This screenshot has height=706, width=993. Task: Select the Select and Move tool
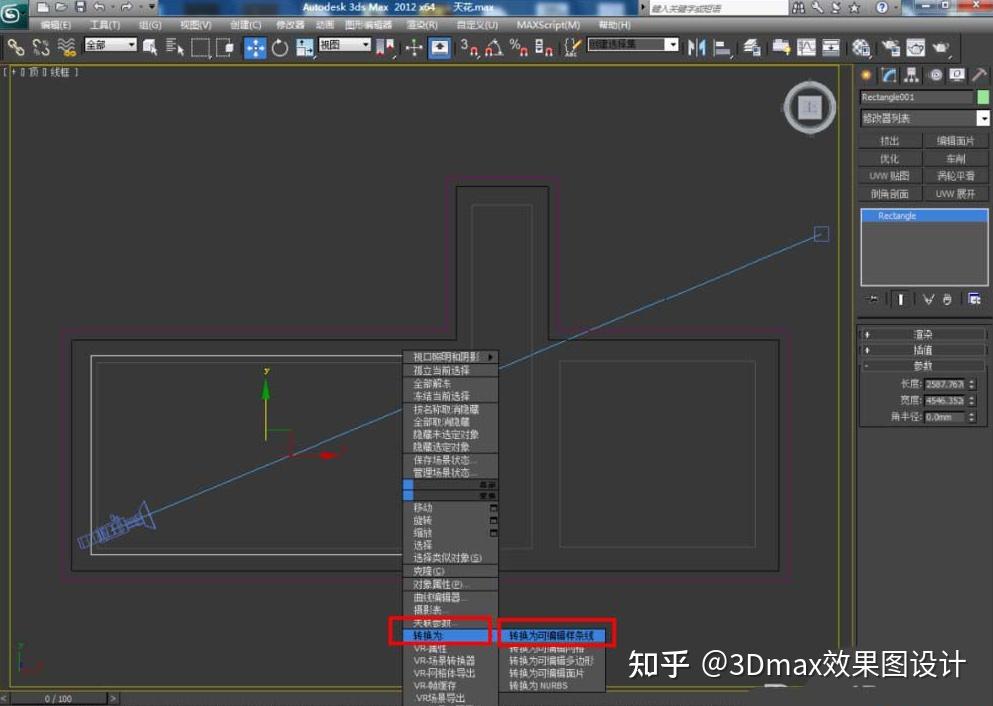point(255,46)
